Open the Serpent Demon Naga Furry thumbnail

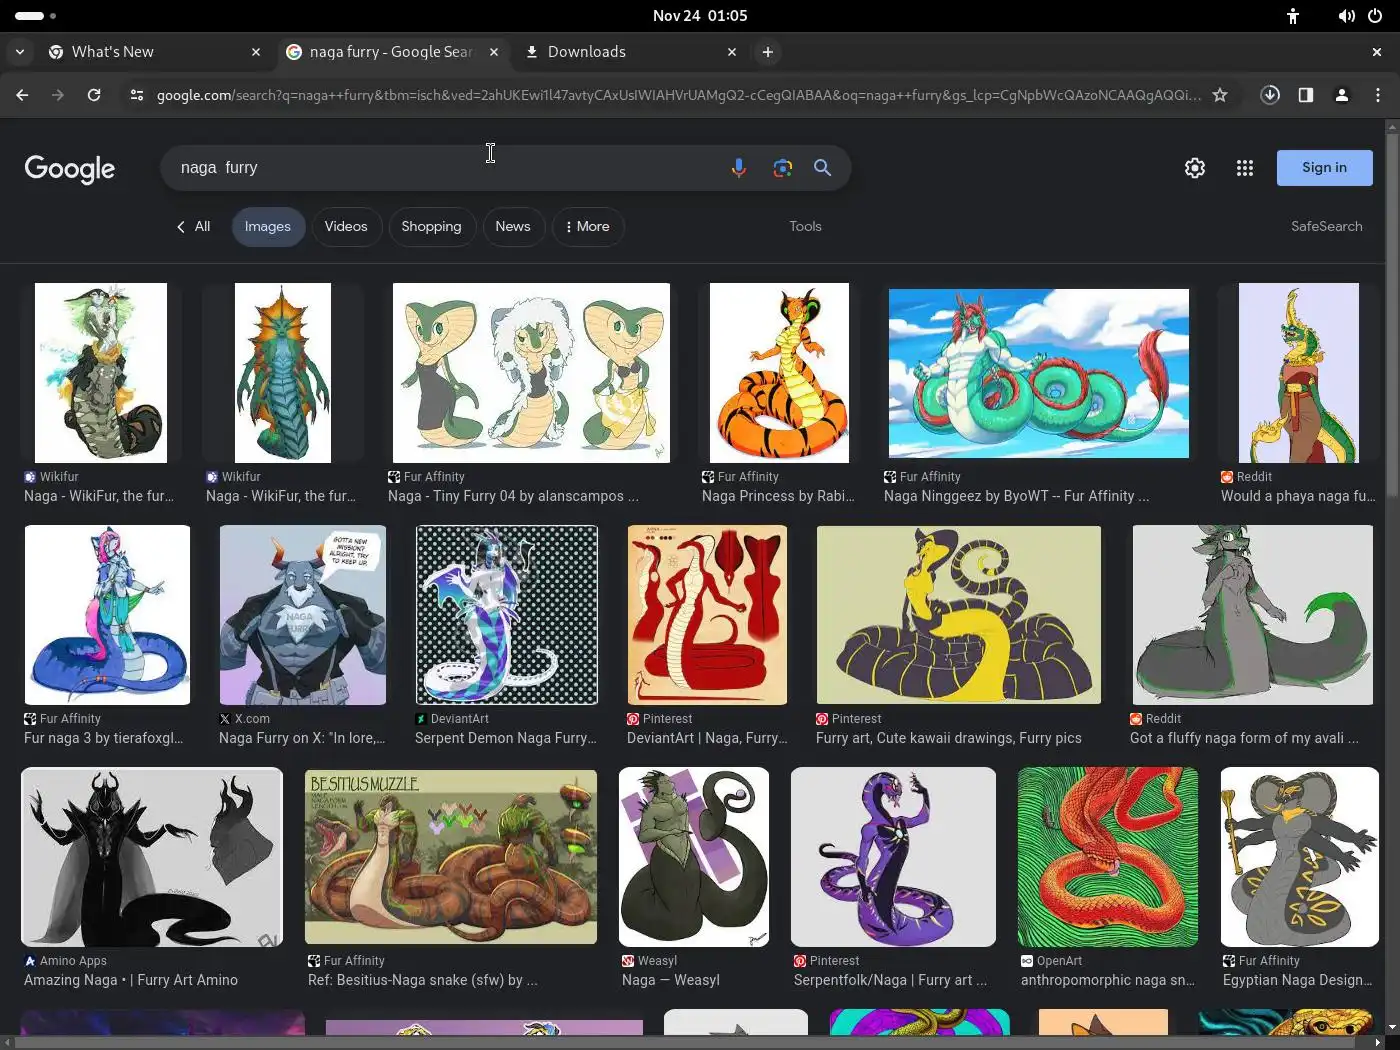[x=507, y=615]
